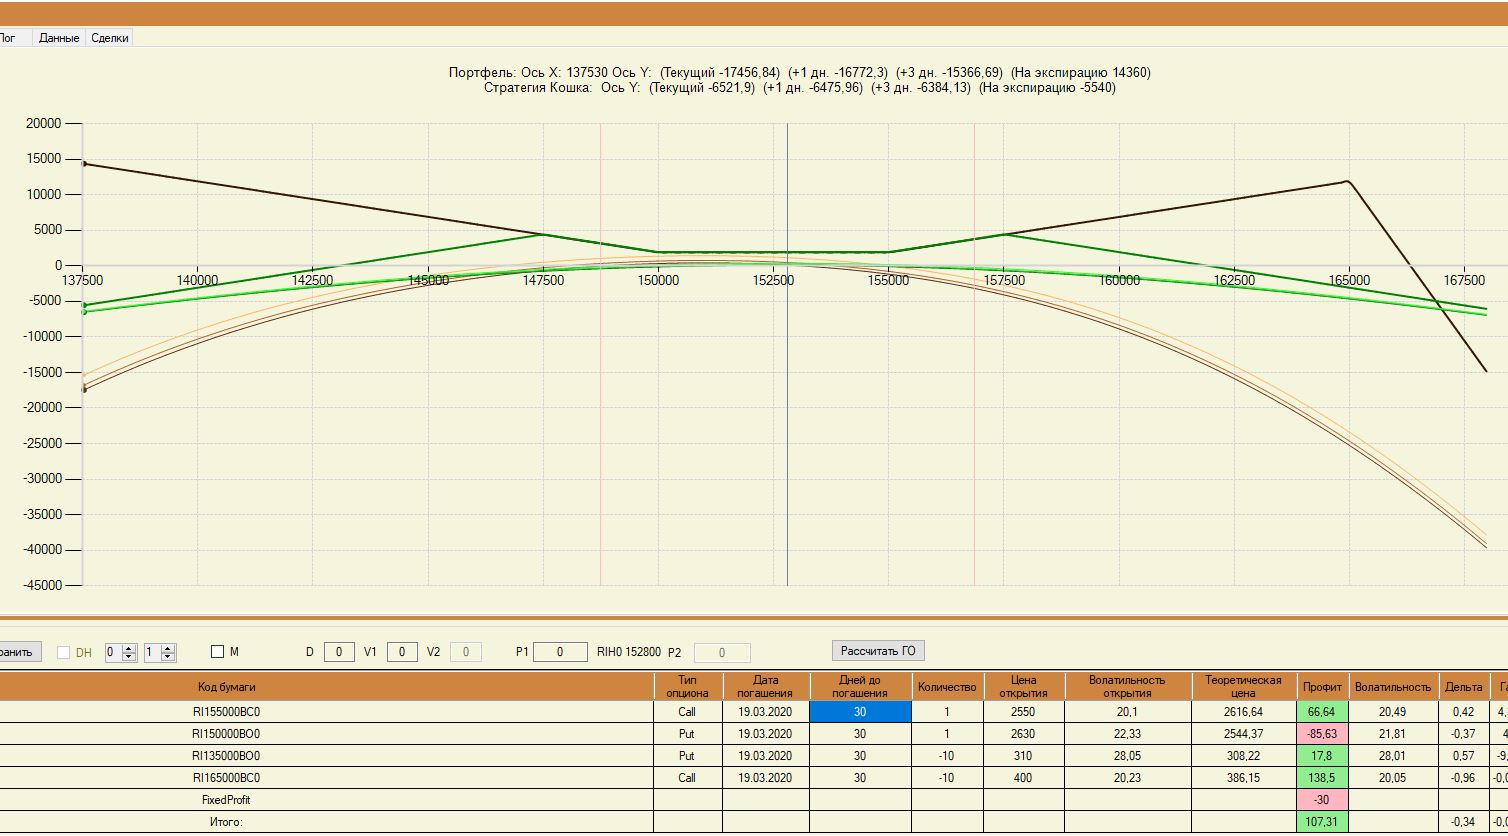Open the Данные tab
The width and height of the screenshot is (1508, 836).
pos(59,38)
